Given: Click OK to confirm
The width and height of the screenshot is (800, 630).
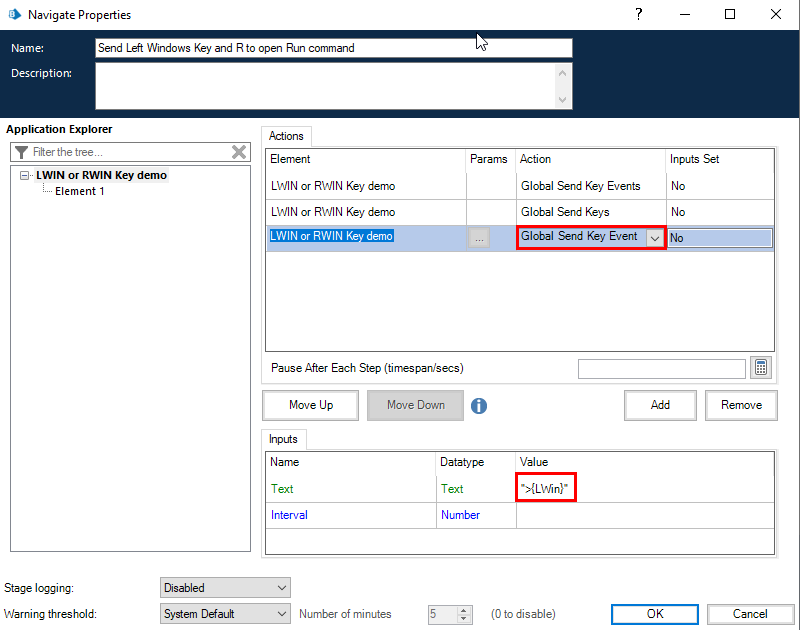Looking at the screenshot, I should (654, 614).
